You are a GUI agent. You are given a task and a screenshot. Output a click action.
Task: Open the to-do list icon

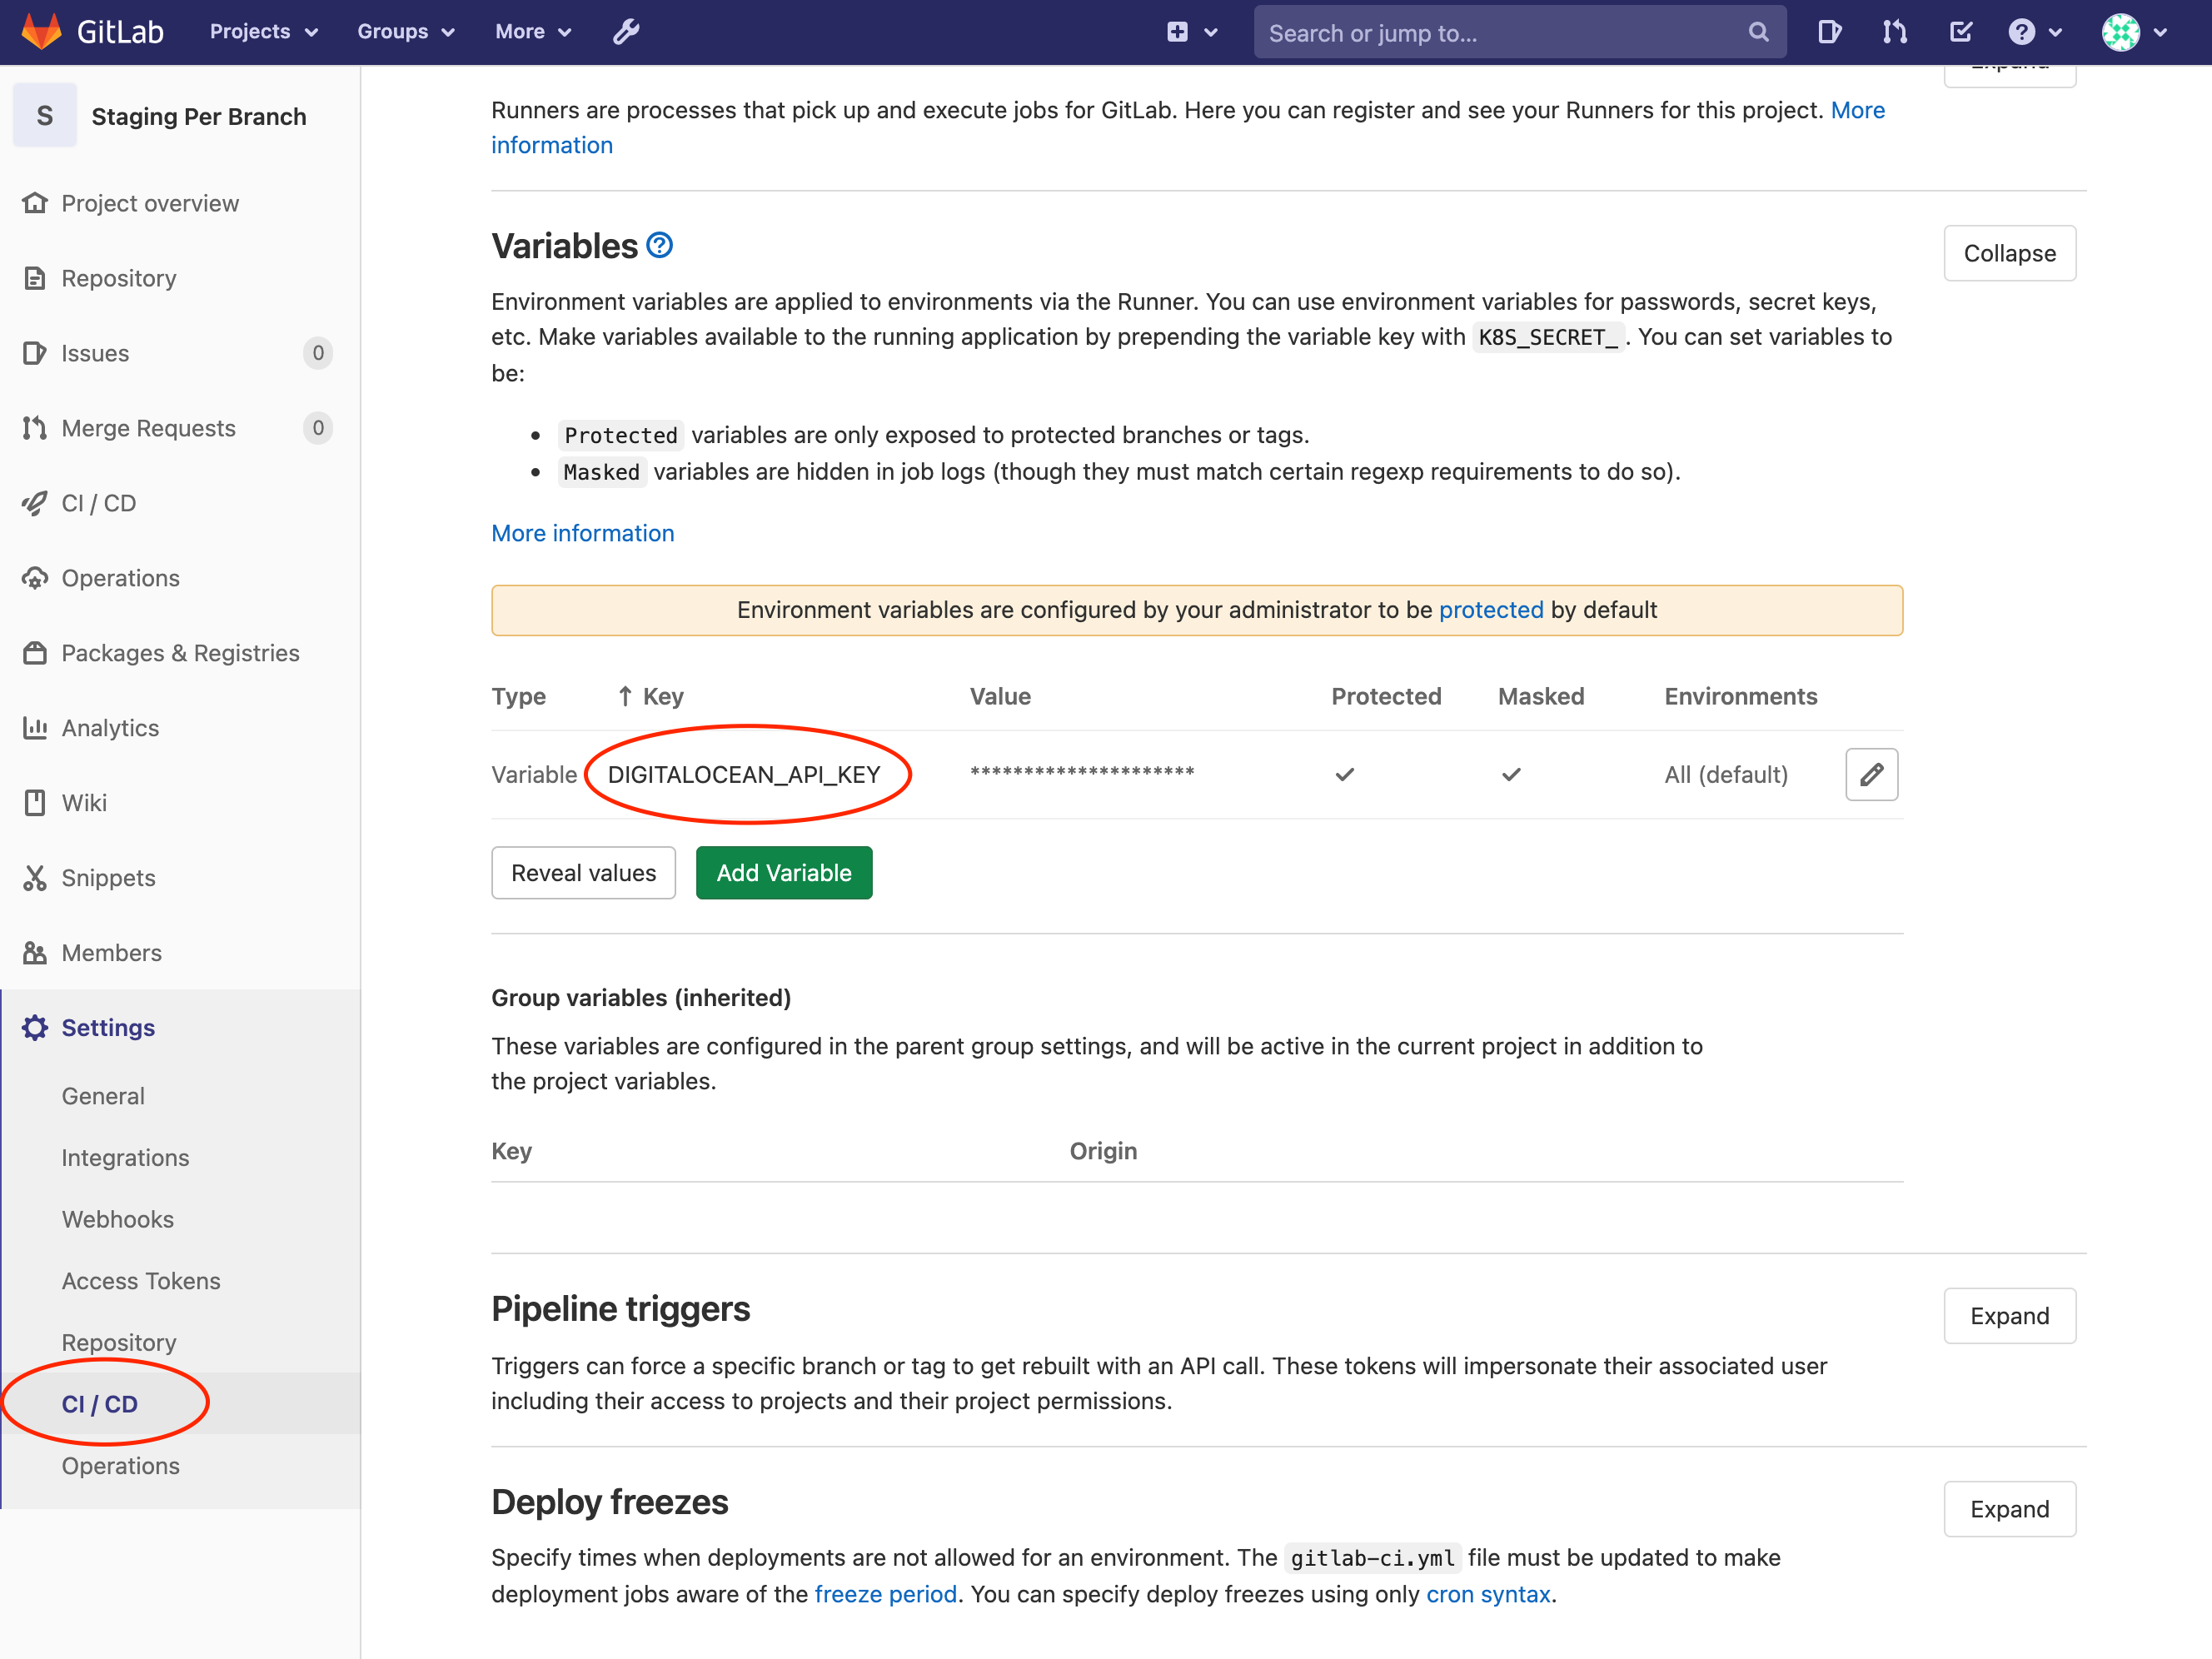point(1960,32)
